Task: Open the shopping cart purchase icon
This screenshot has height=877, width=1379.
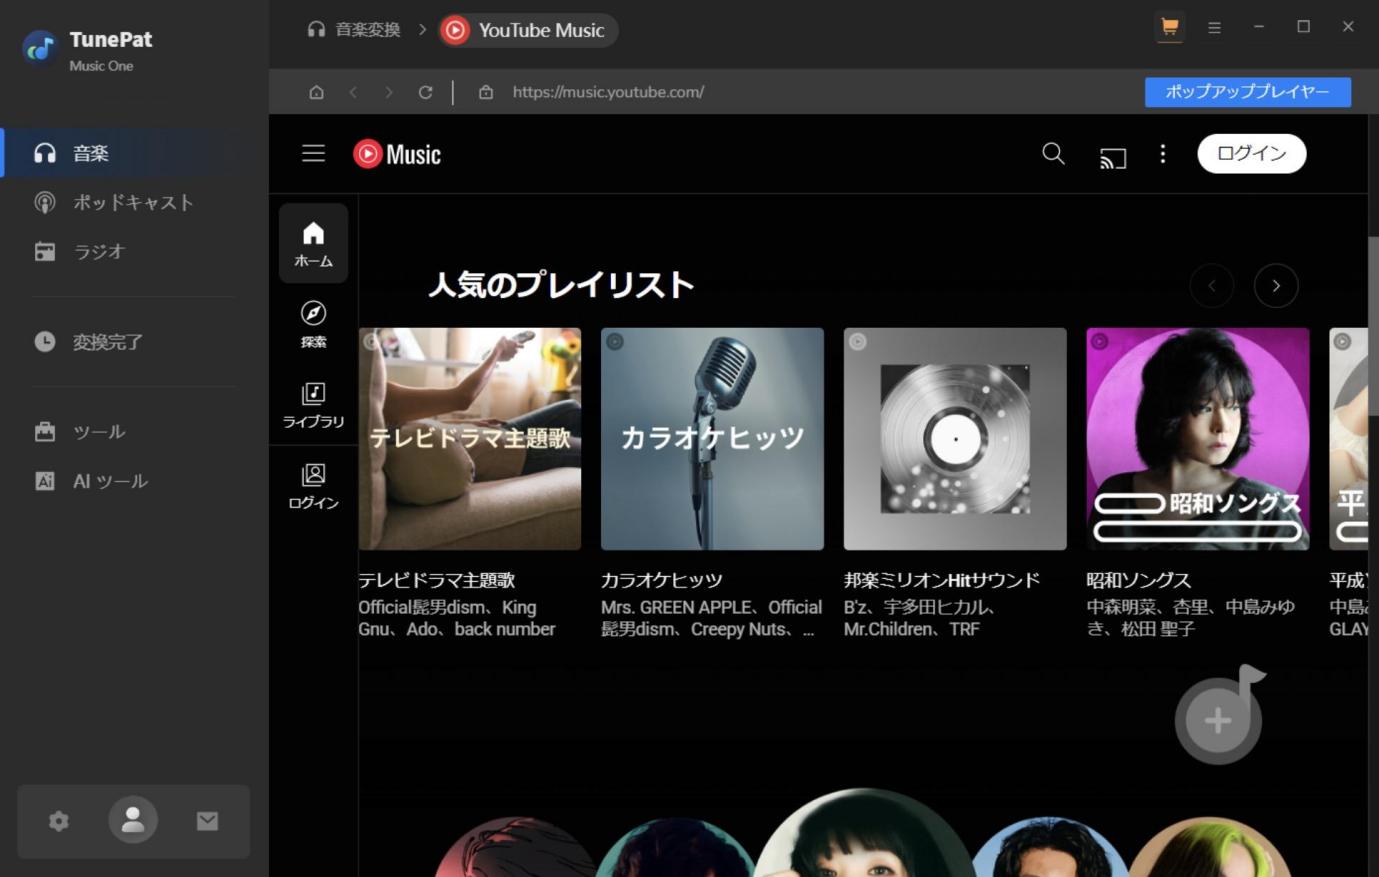Action: (x=1170, y=27)
